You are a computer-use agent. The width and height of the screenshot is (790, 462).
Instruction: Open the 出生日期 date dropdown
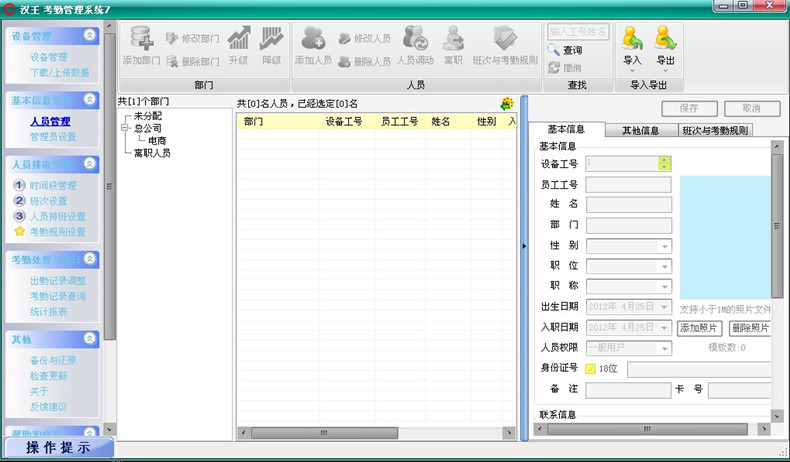665,306
